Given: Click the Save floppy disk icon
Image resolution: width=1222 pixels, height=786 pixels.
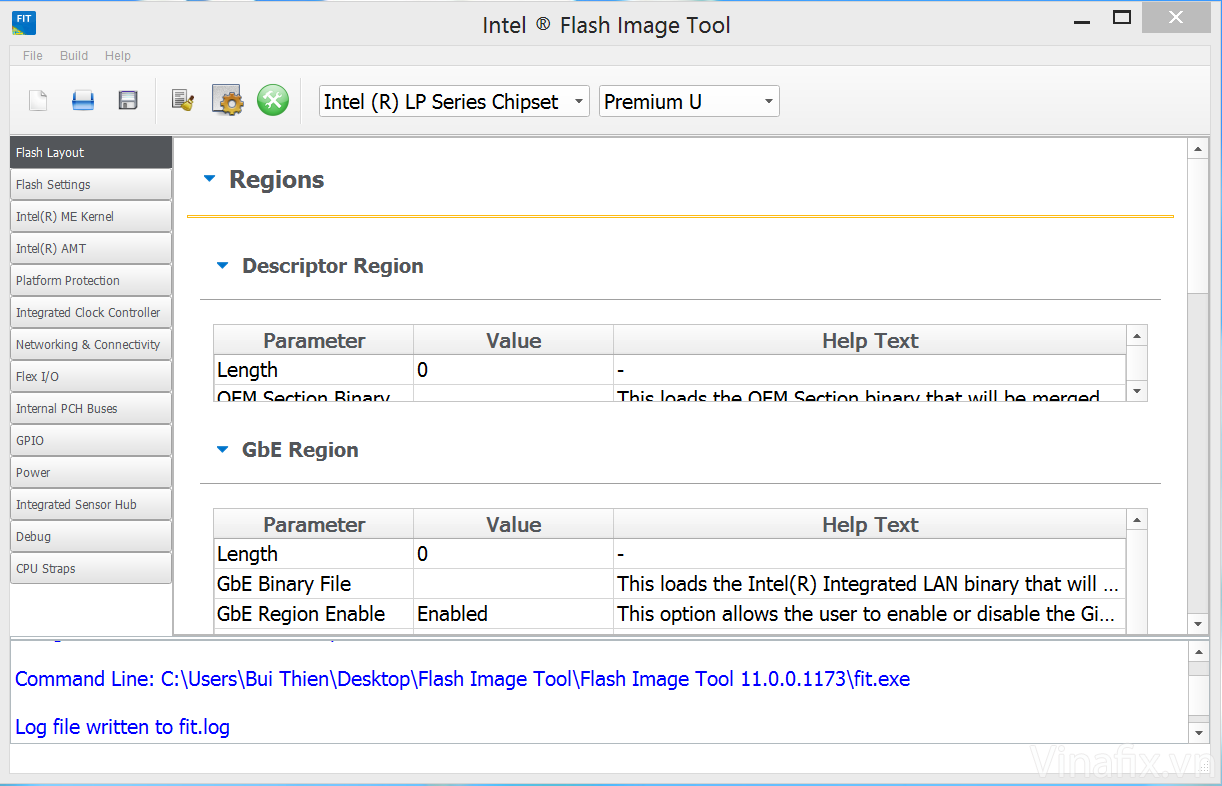Looking at the screenshot, I should [x=128, y=100].
